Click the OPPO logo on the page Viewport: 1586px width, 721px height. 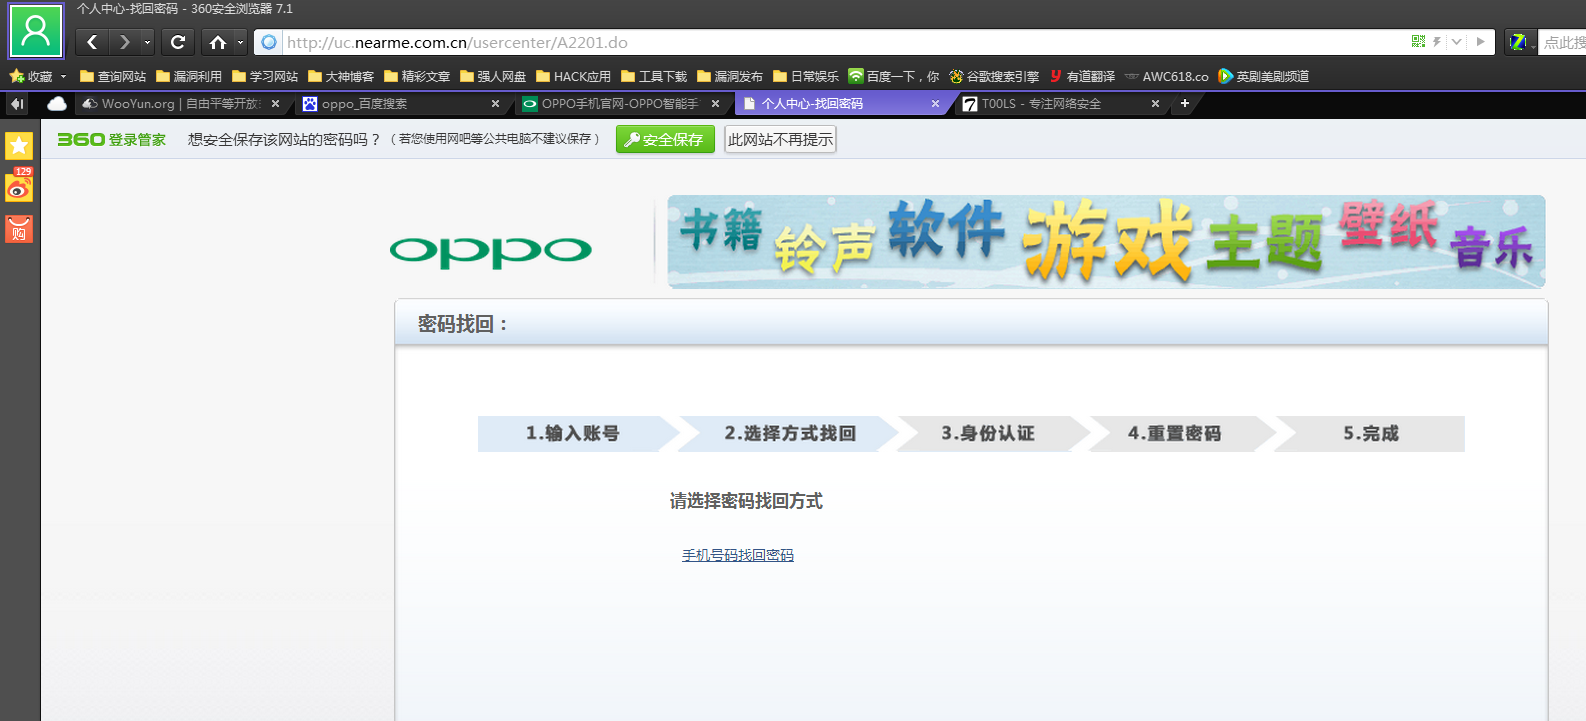click(x=490, y=252)
